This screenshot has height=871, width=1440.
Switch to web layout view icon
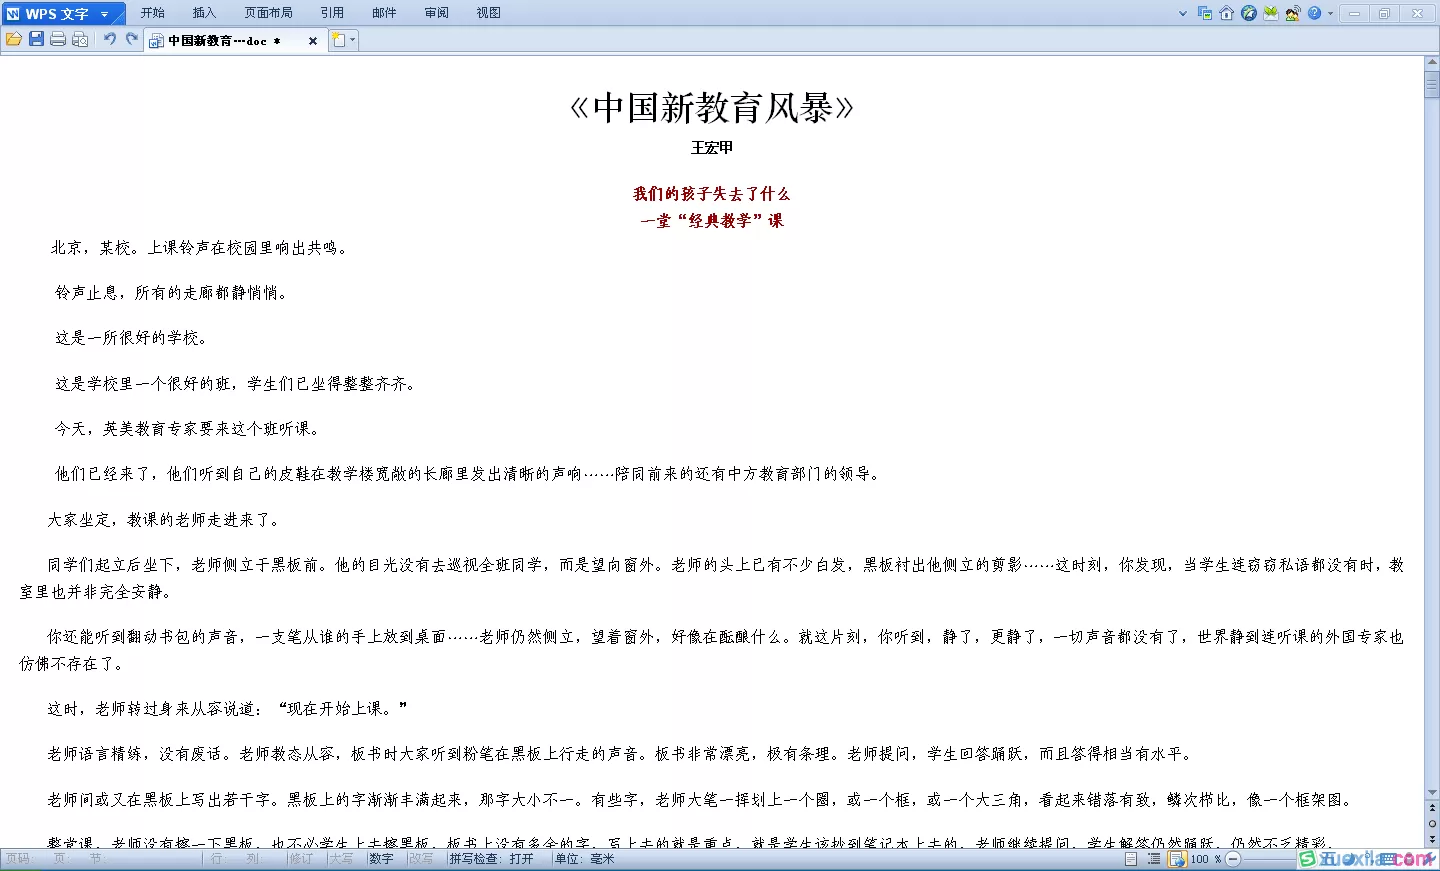point(1177,859)
